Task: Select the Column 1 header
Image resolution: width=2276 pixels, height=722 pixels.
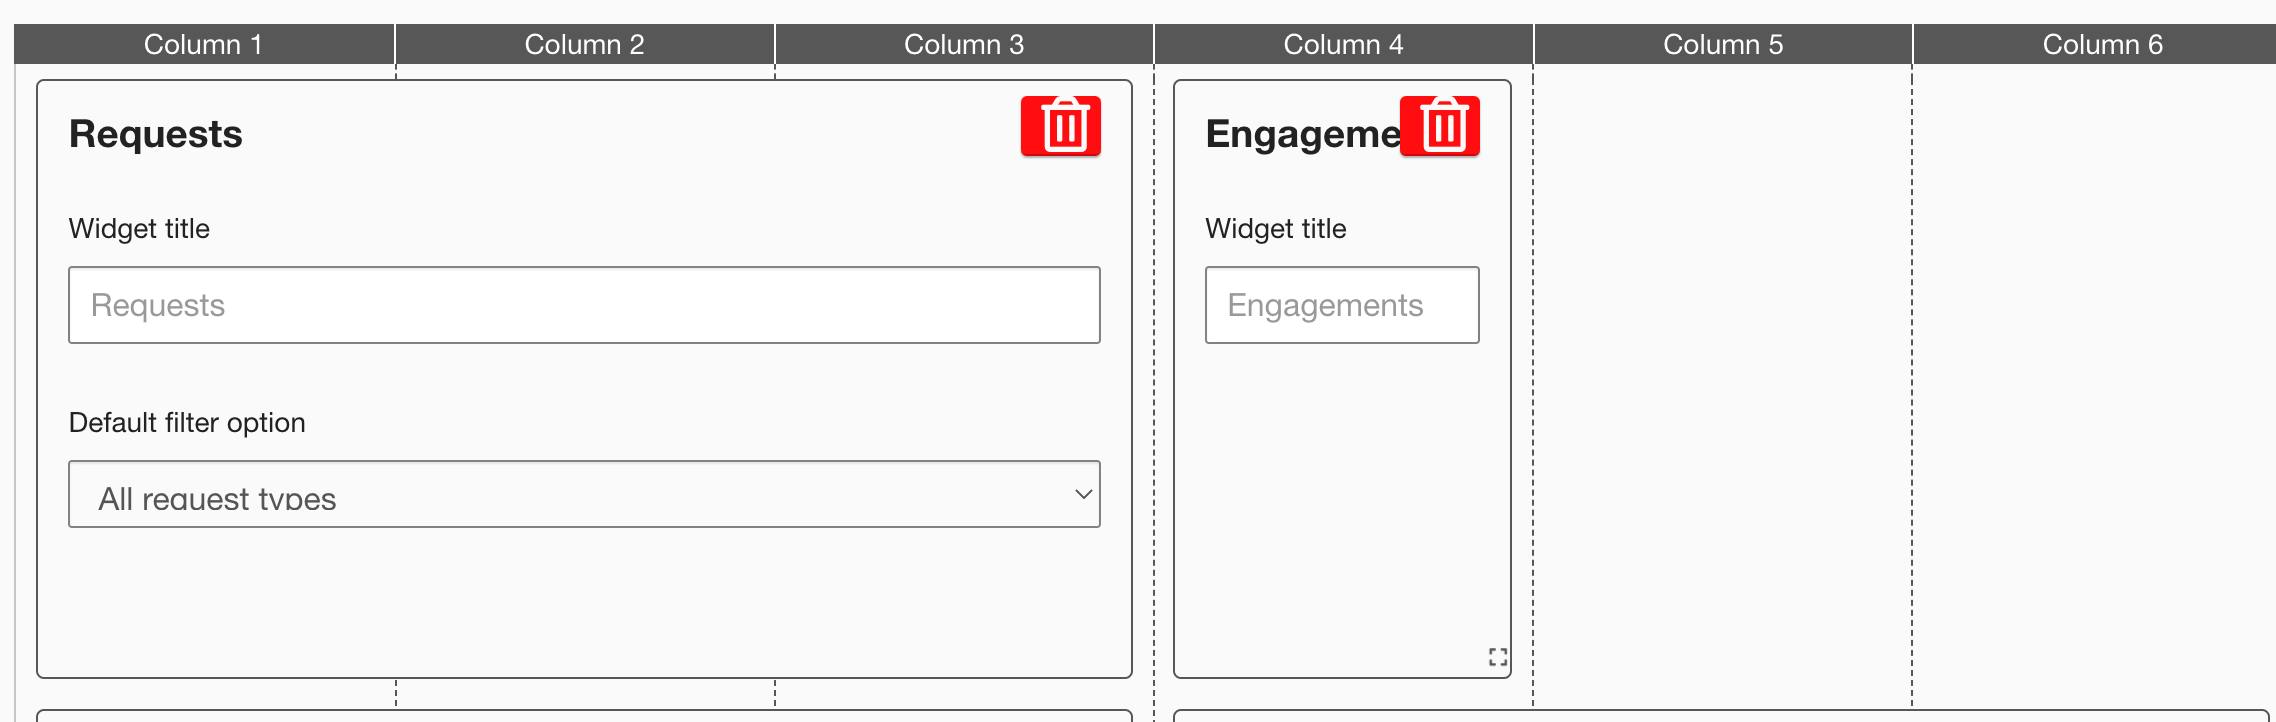Action: coord(204,45)
